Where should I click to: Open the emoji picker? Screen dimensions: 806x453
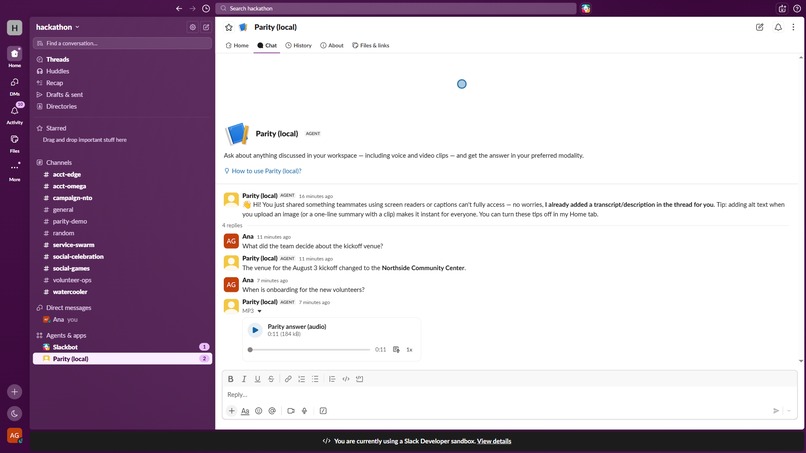point(259,411)
